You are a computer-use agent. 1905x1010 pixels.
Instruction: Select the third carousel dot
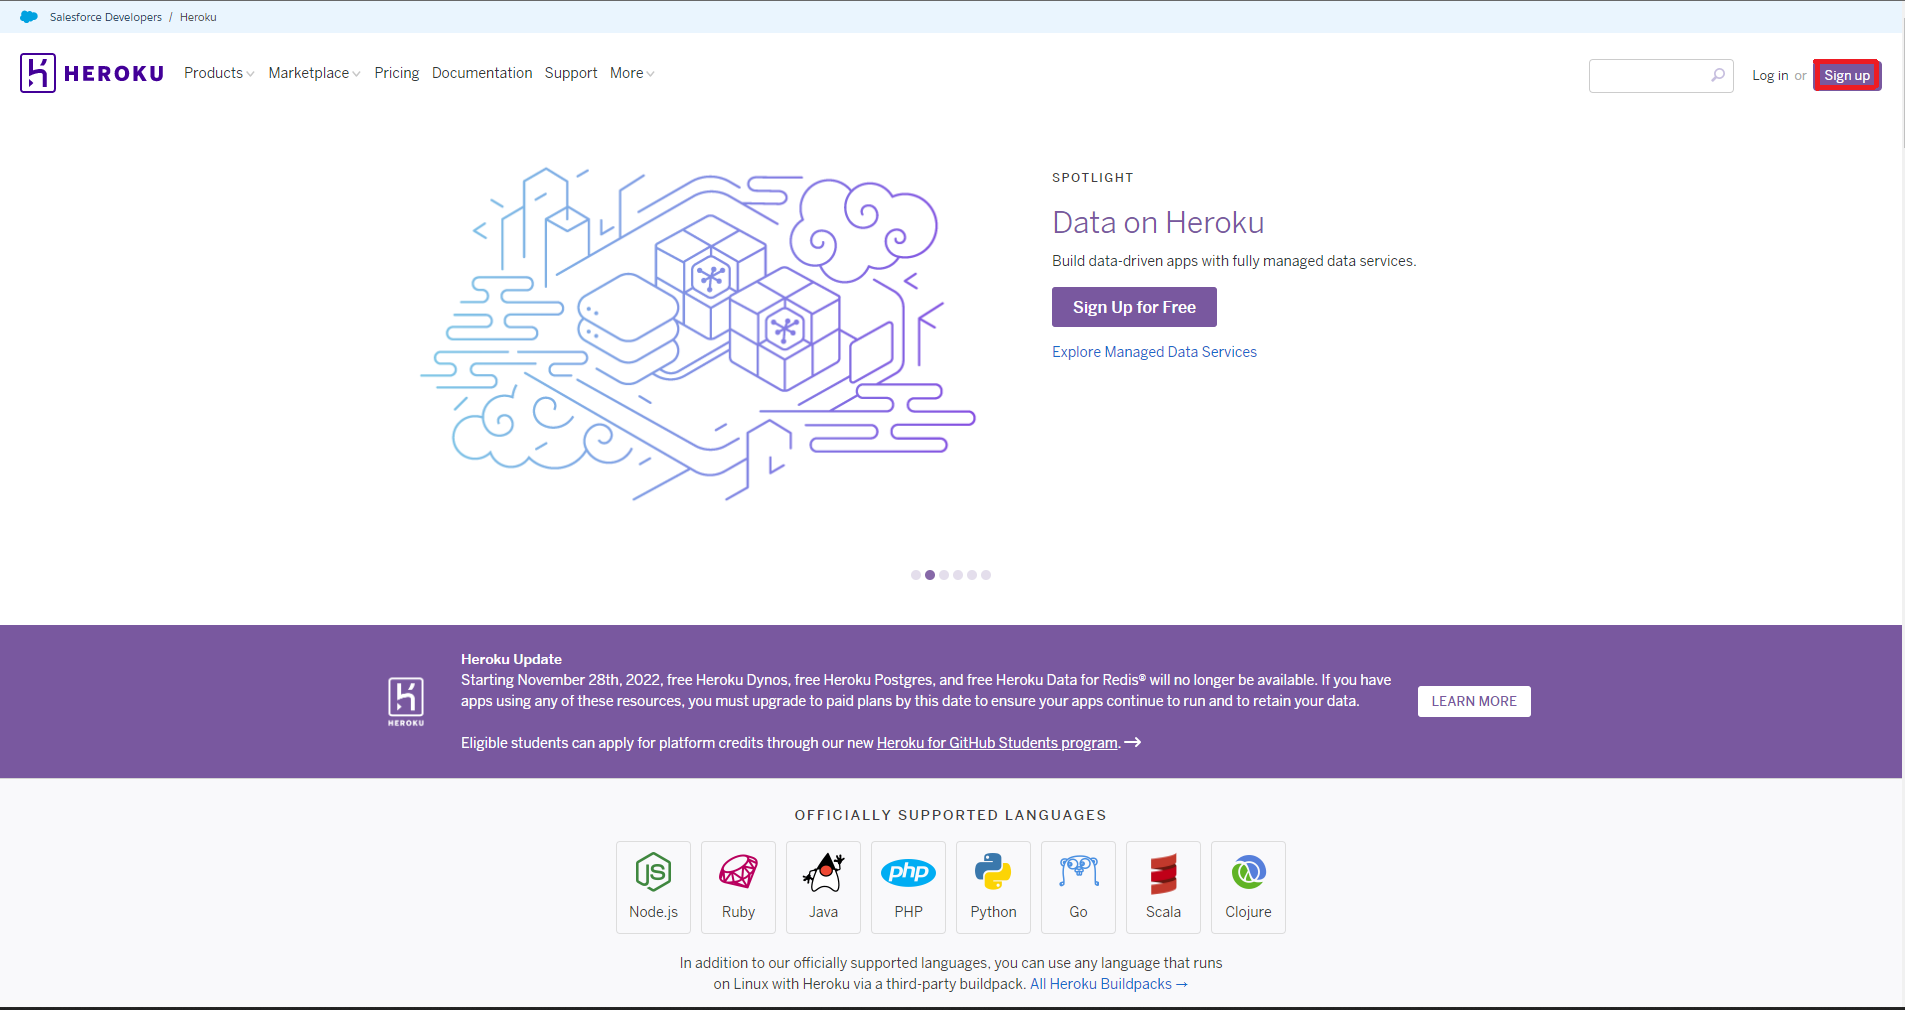point(944,575)
